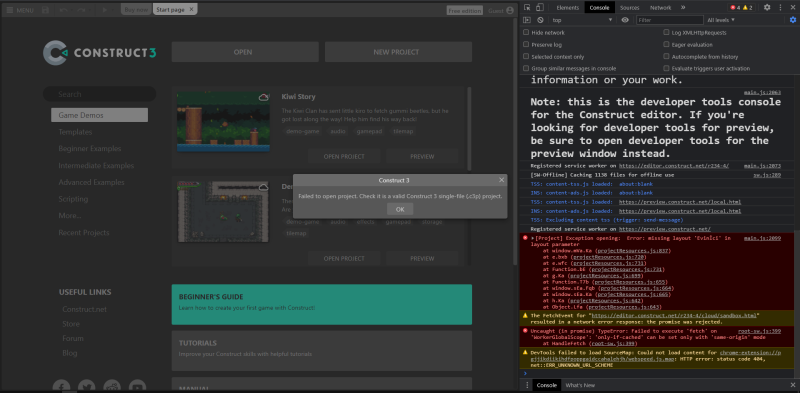The height and width of the screenshot is (393, 800).
Task: Click the blue console settings gear
Action: (x=793, y=20)
